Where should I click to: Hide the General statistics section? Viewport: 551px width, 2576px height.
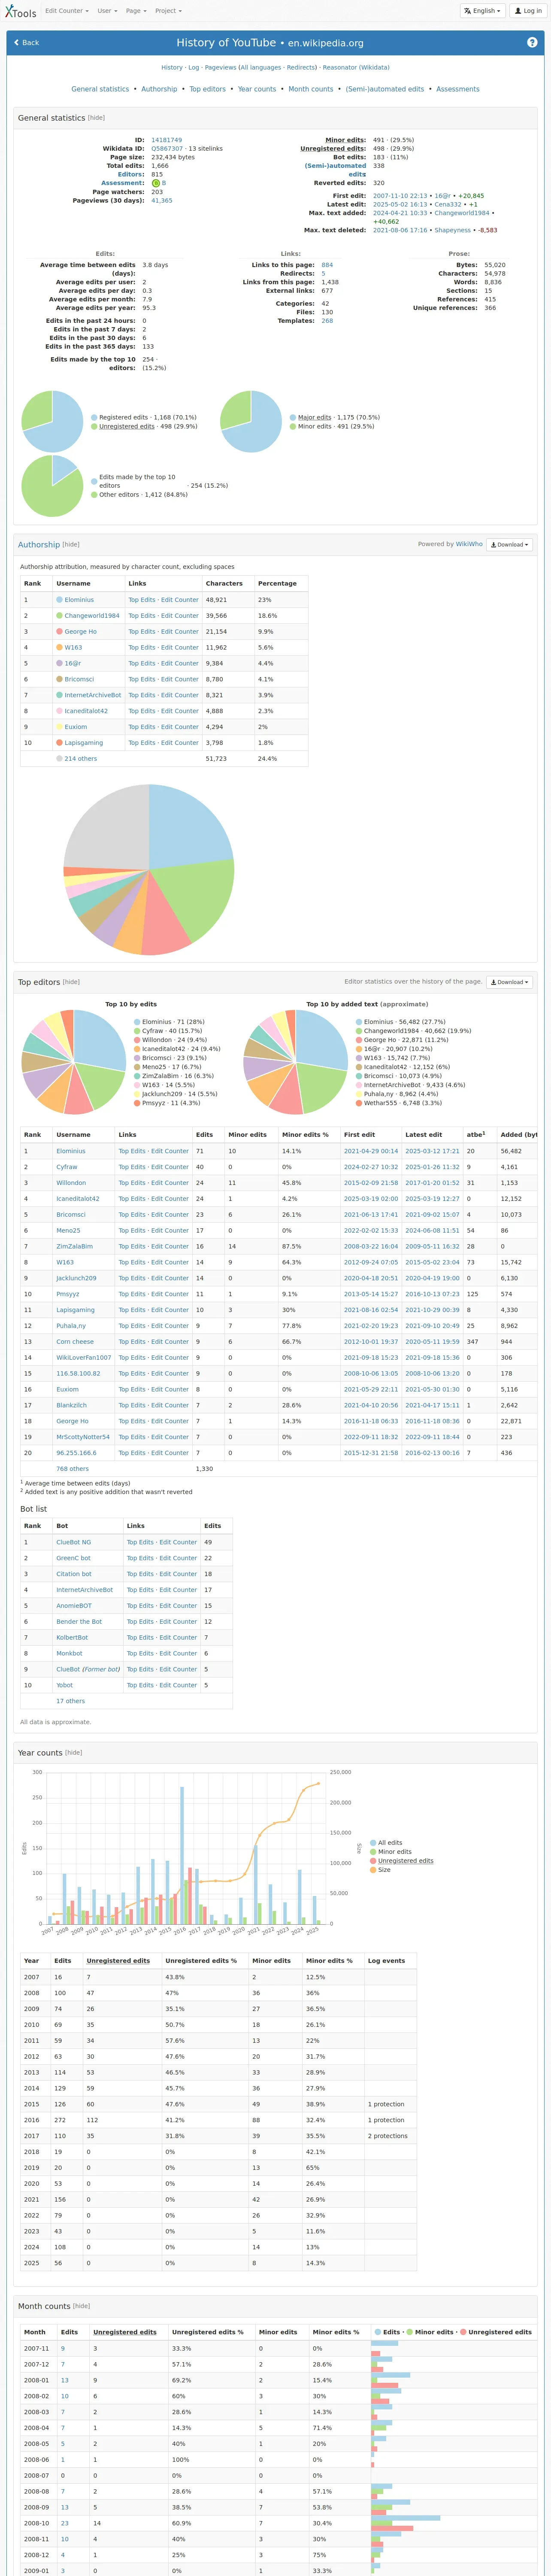96,118
